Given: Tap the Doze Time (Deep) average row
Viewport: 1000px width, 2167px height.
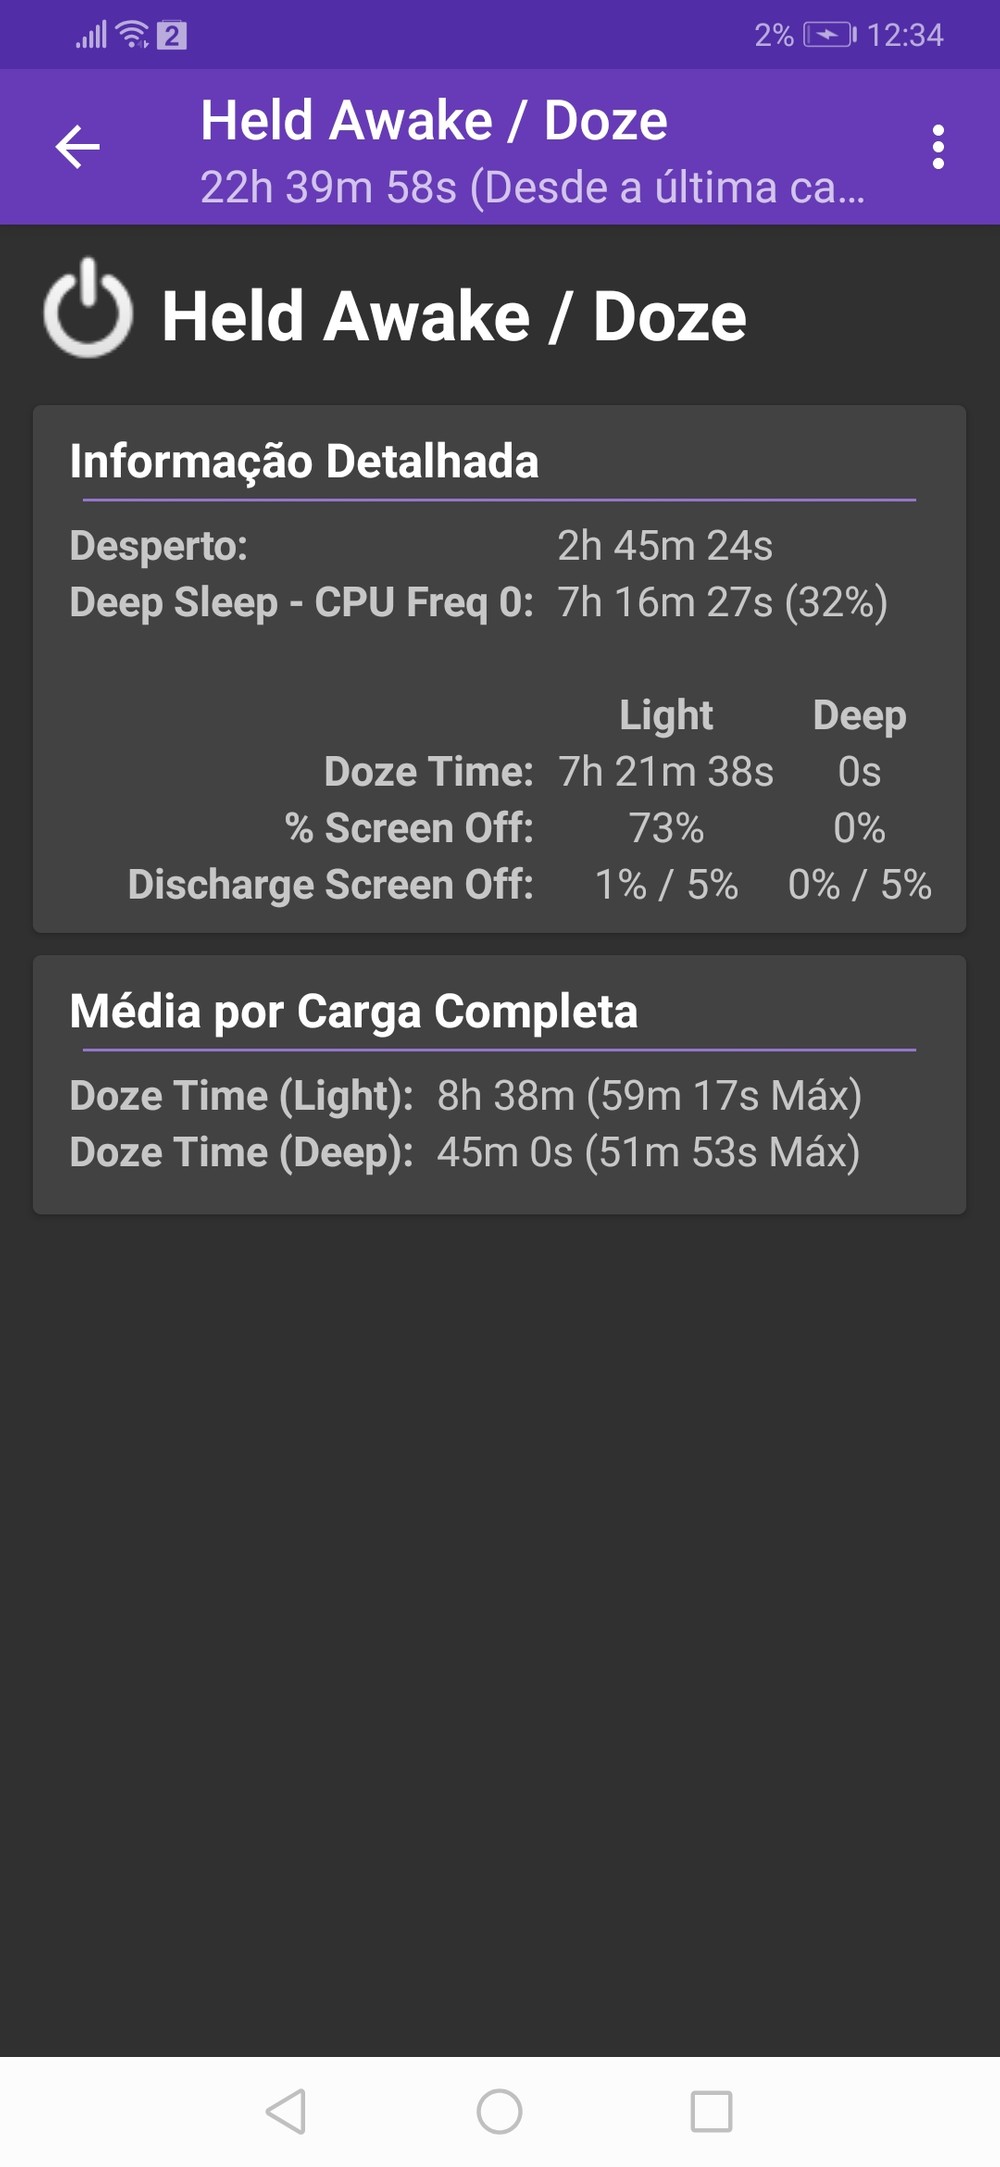Looking at the screenshot, I should point(464,1152).
